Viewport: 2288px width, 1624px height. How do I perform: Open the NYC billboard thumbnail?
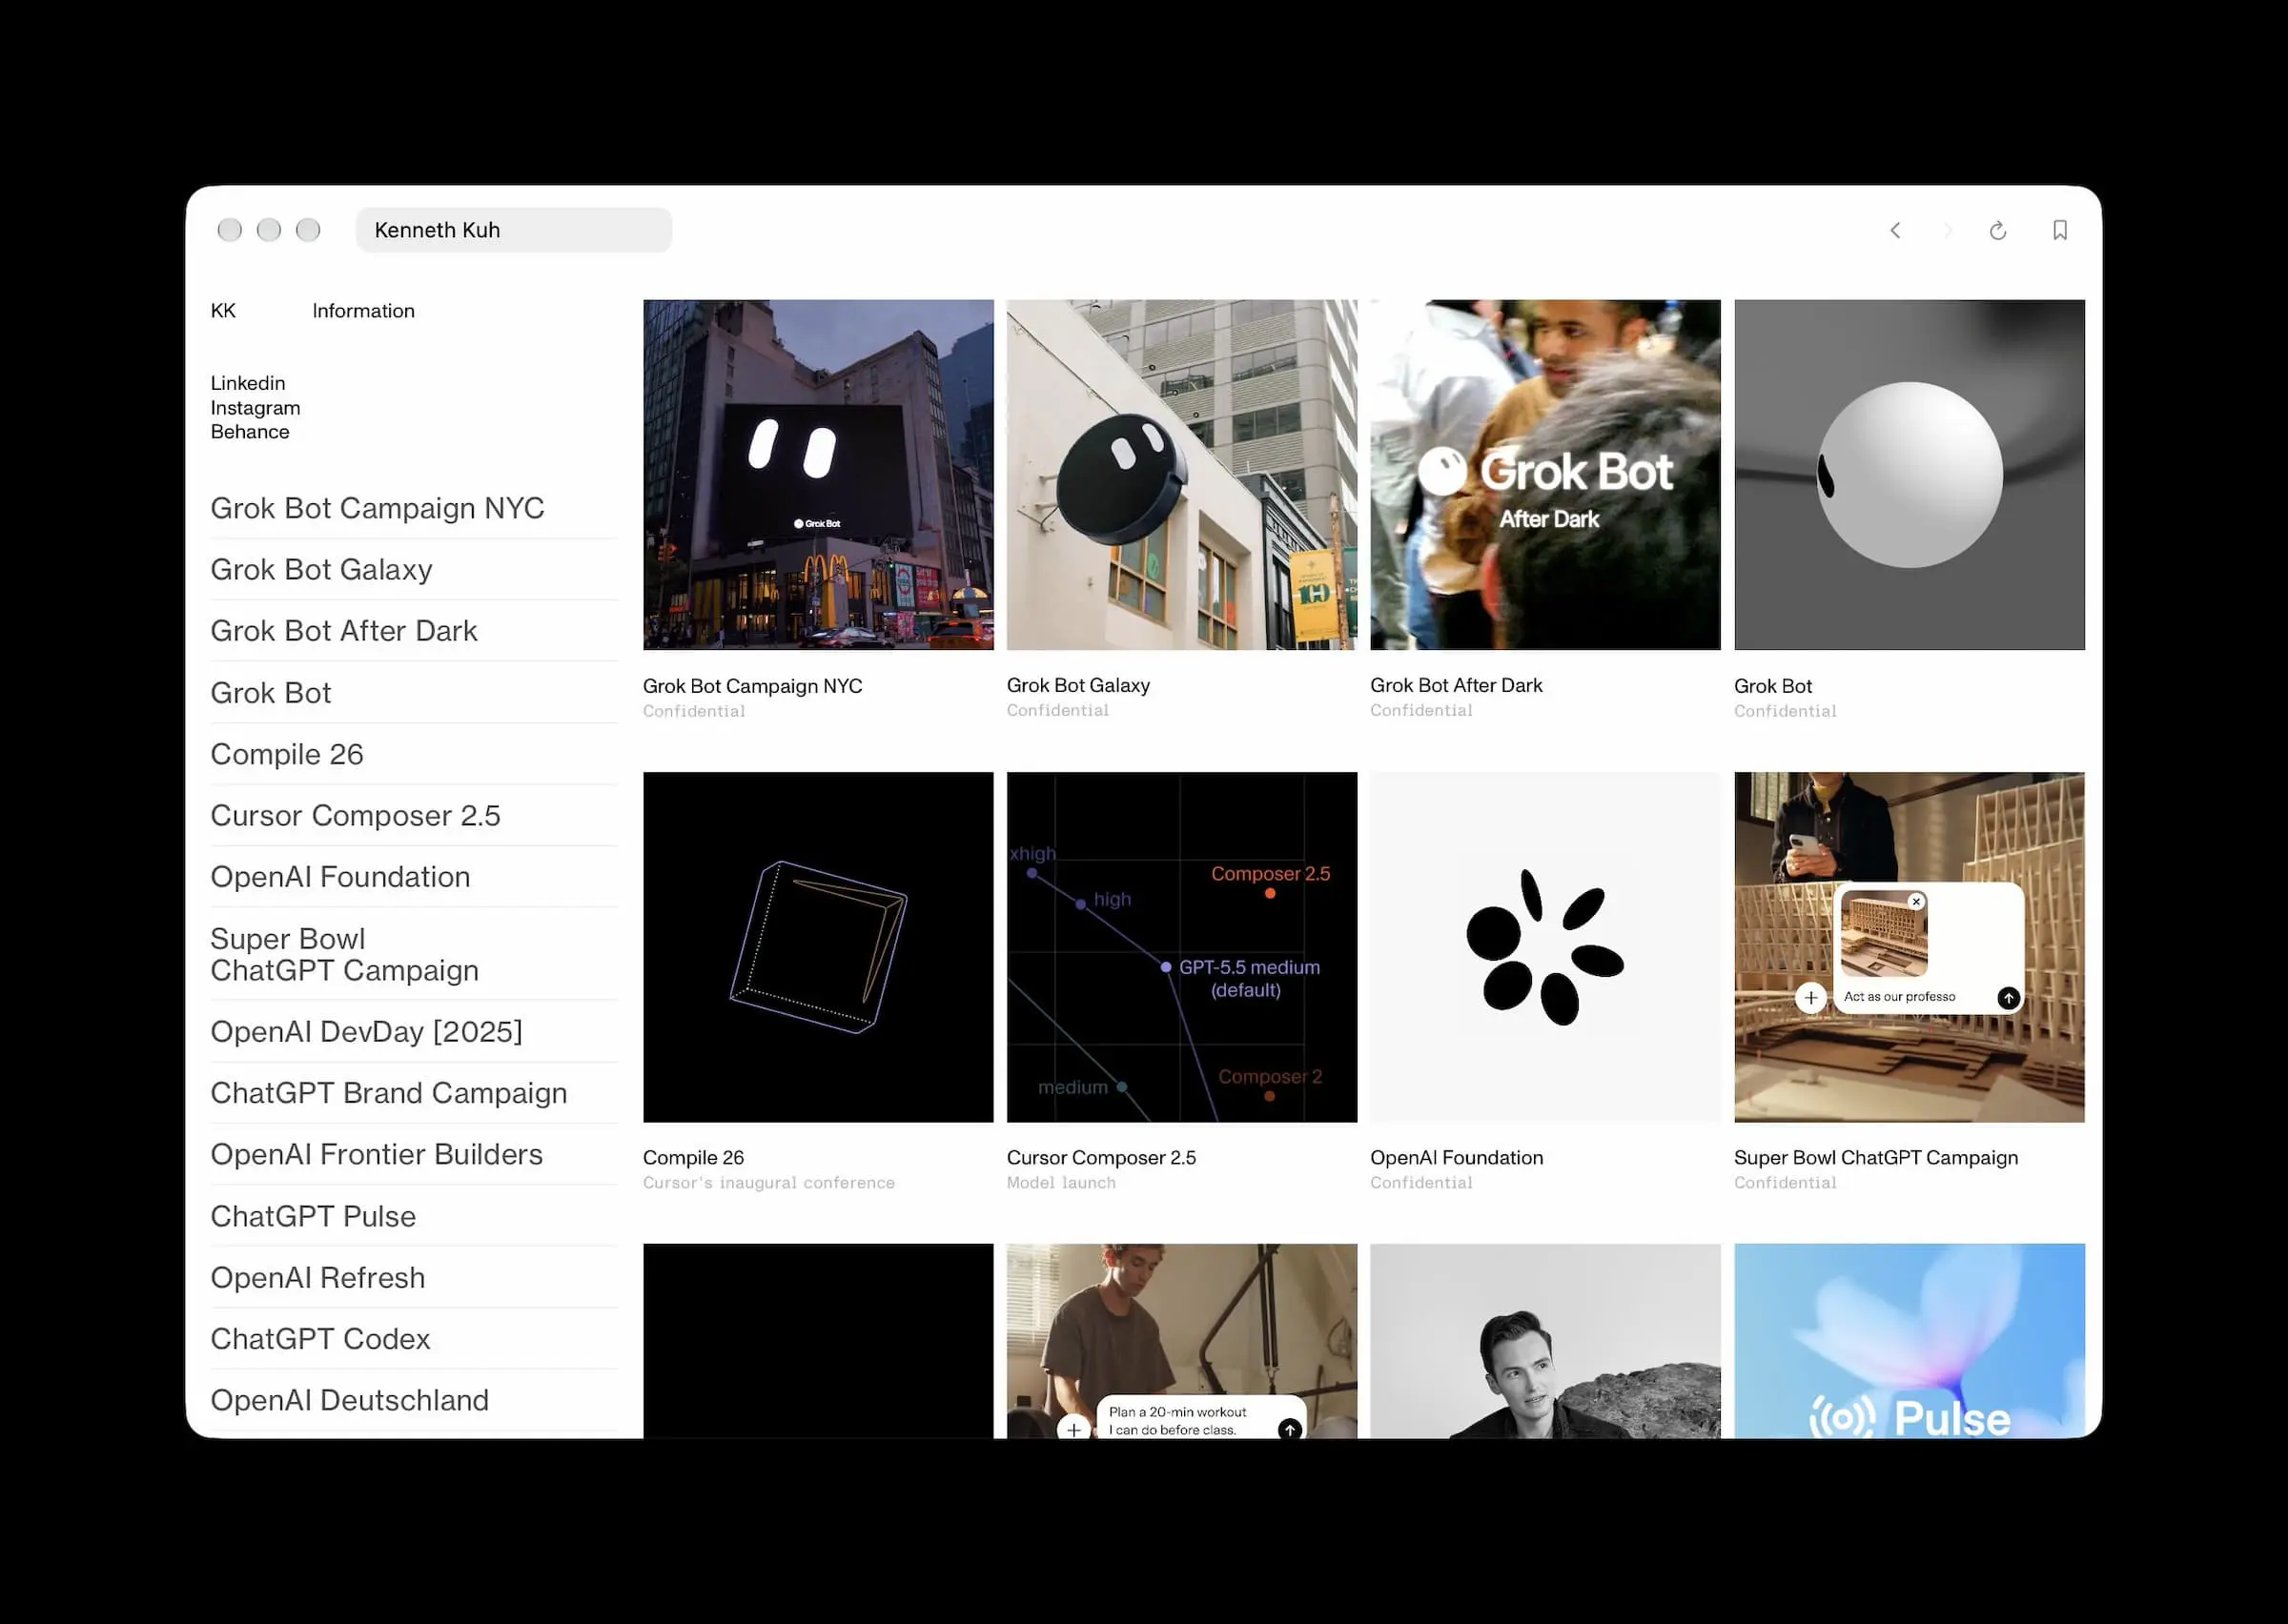point(818,475)
